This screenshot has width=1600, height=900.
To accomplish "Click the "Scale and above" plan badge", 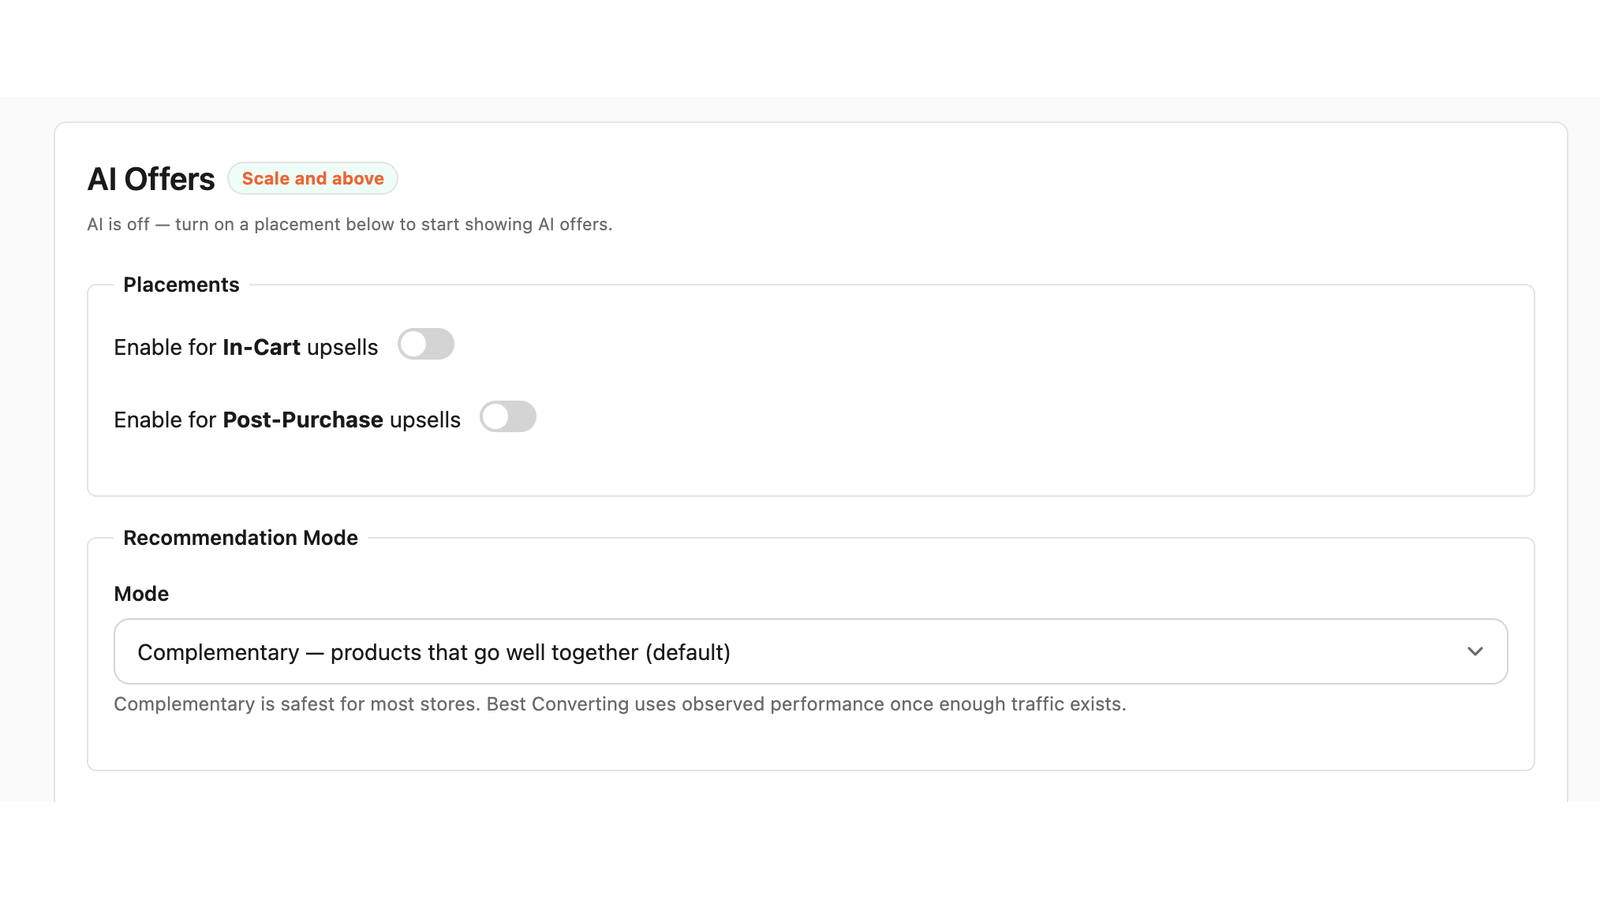I will (x=312, y=179).
